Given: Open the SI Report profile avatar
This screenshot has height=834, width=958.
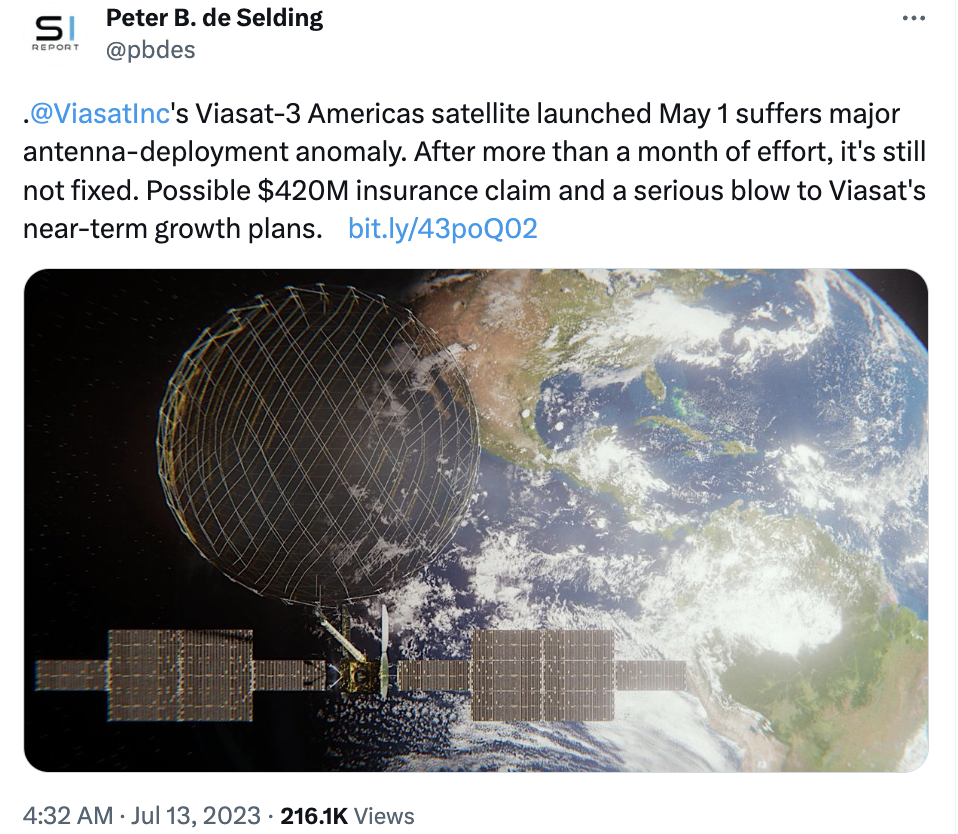Looking at the screenshot, I should tap(55, 34).
